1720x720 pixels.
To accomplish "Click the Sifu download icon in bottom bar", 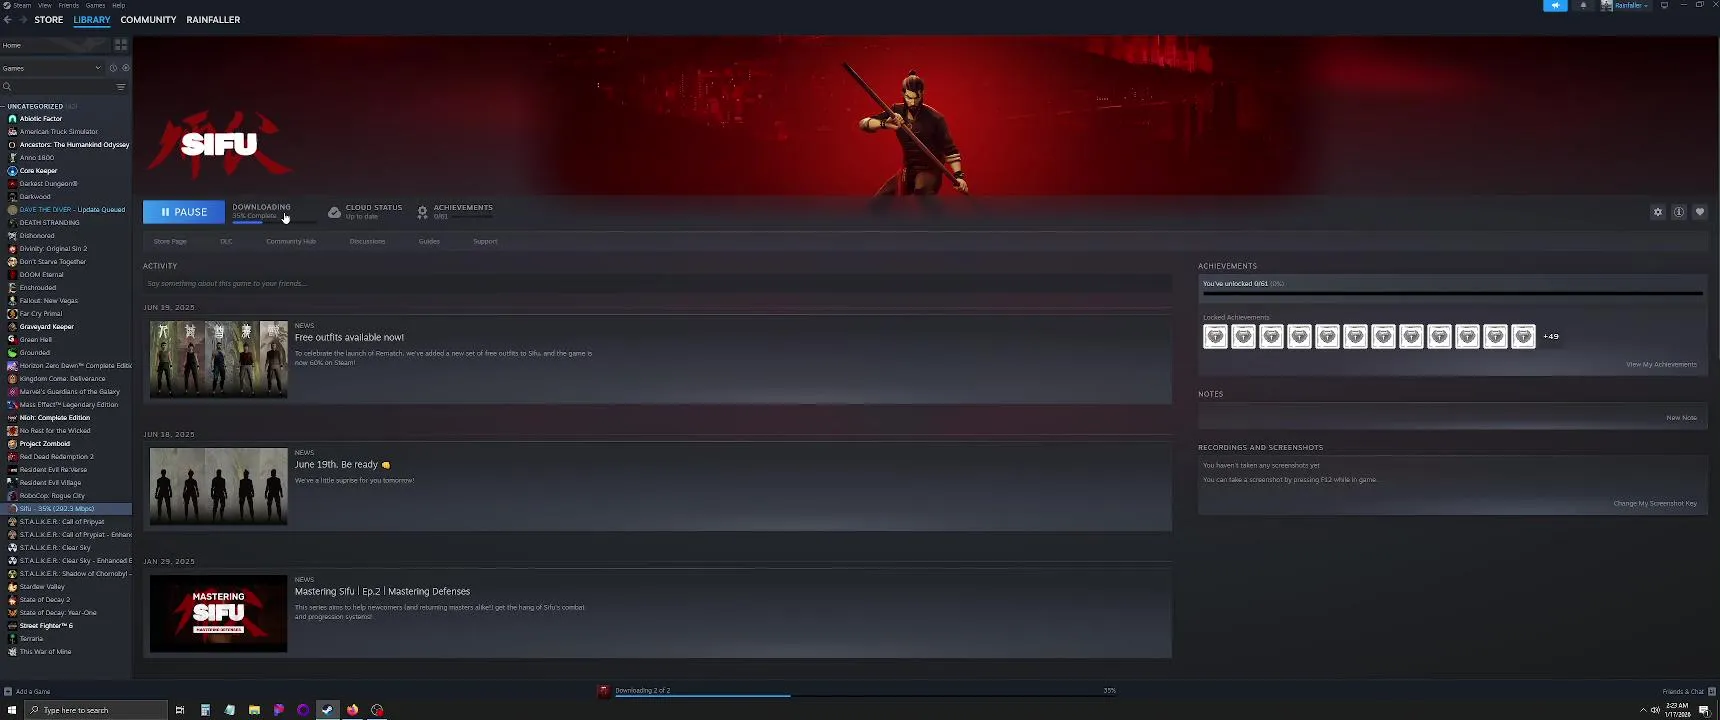I will 604,691.
